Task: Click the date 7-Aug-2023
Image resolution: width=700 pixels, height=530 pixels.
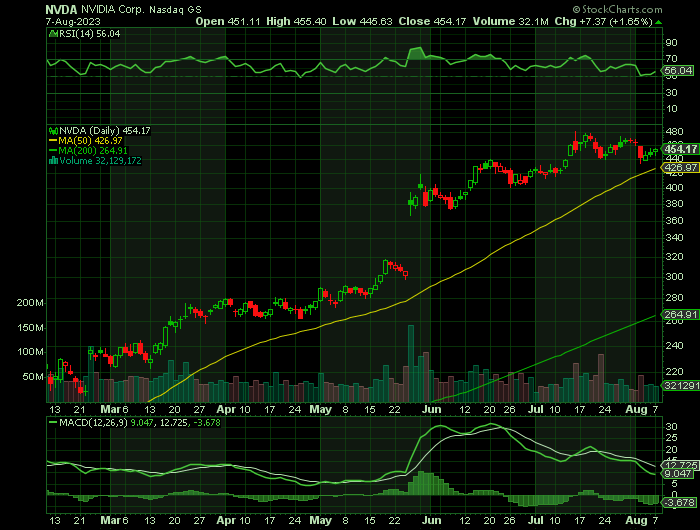Action: coord(73,21)
